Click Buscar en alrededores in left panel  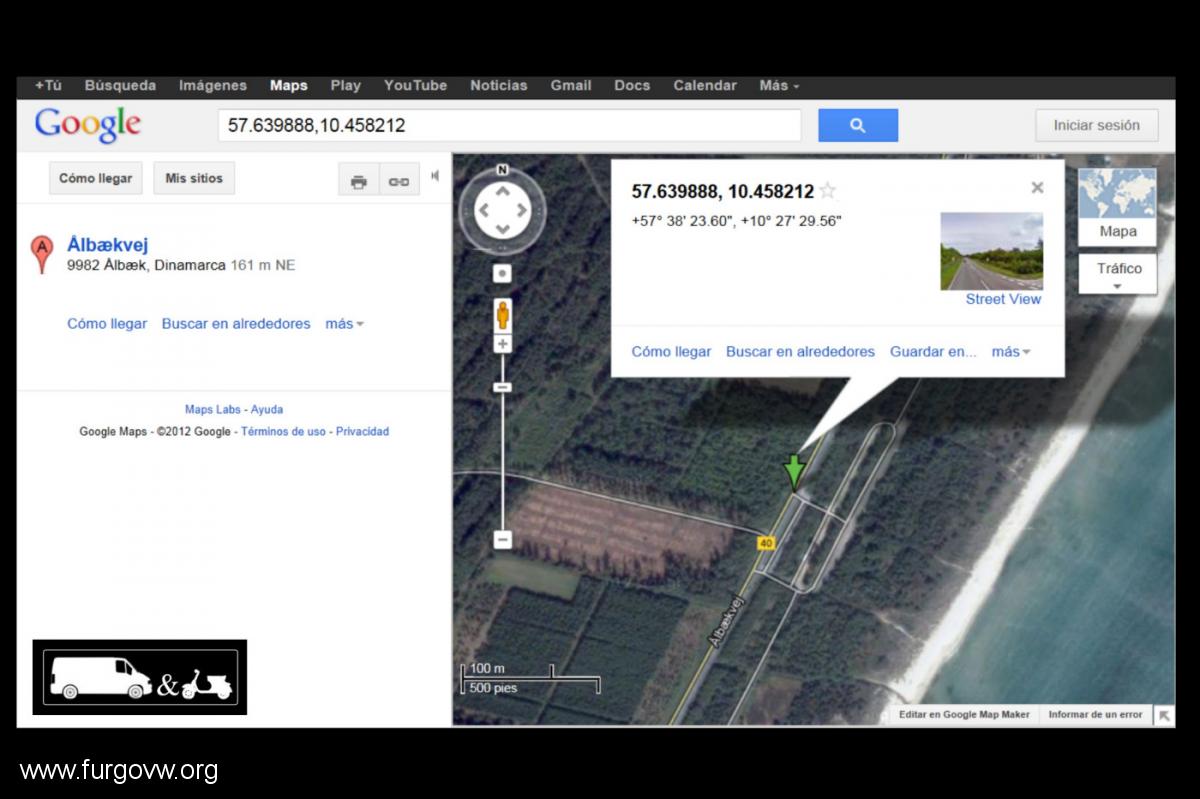236,324
